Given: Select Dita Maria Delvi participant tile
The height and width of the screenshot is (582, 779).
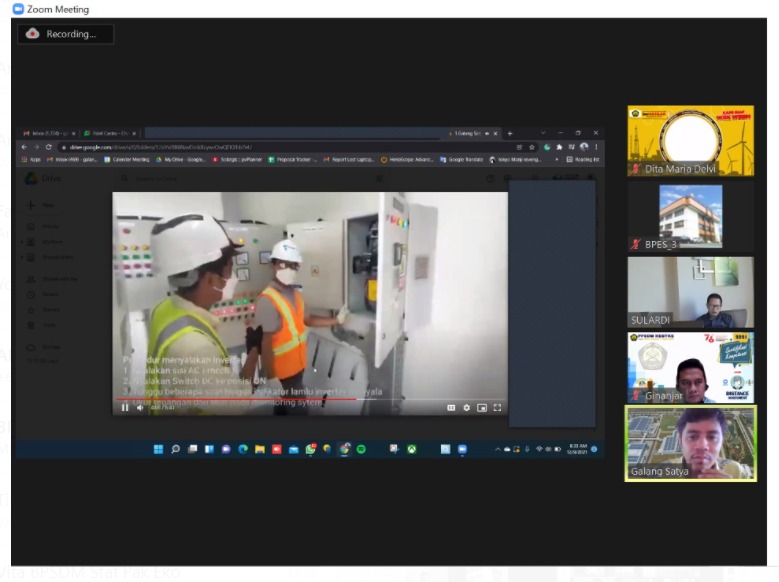Looking at the screenshot, I should [691, 141].
